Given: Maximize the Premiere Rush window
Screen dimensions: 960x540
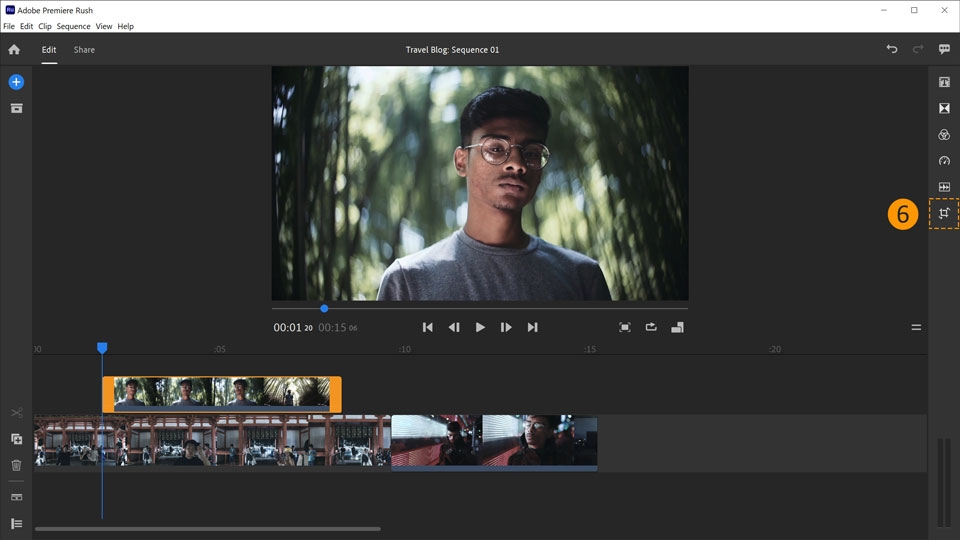Looking at the screenshot, I should point(914,10).
